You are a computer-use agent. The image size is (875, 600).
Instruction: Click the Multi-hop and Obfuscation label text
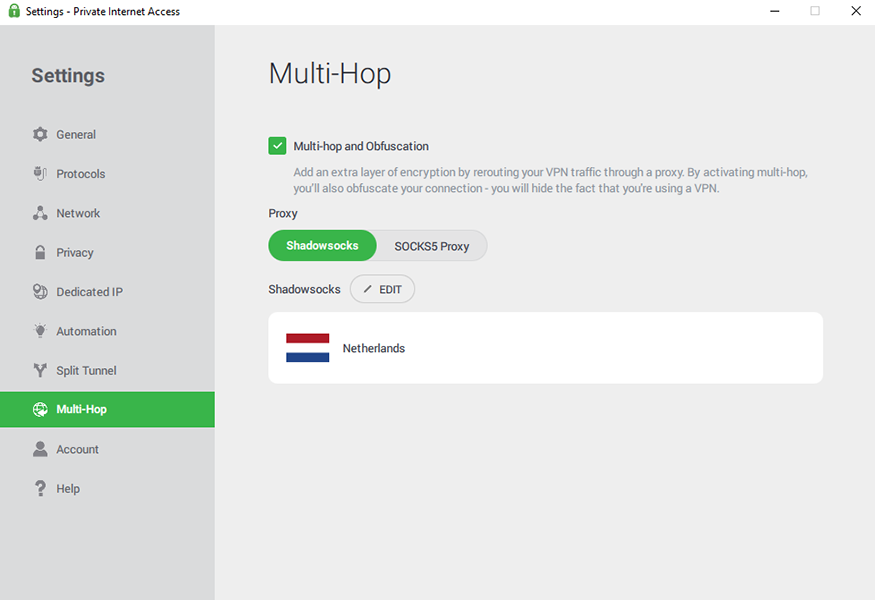pos(360,146)
